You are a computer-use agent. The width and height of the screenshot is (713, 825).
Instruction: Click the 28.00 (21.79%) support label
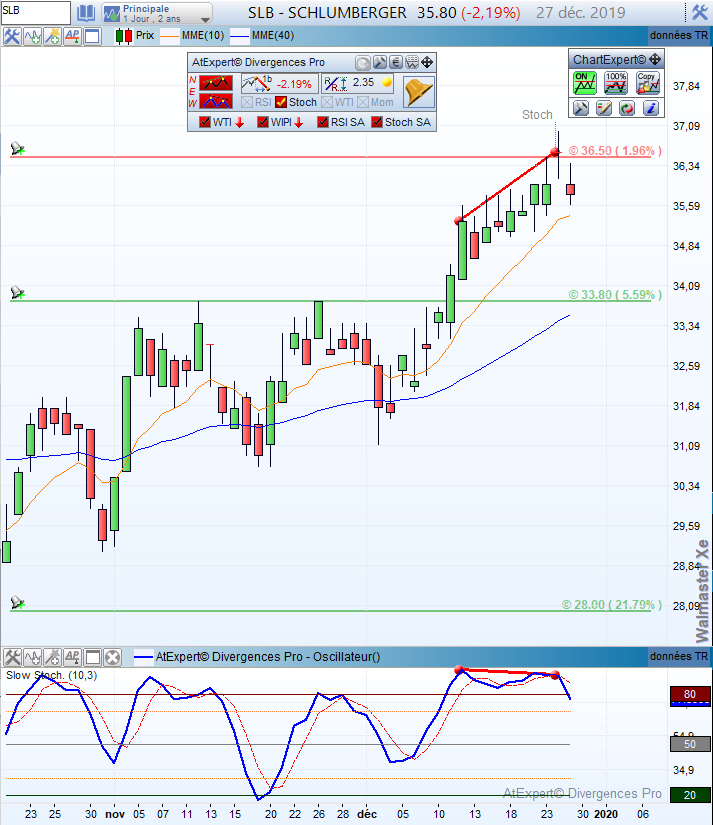pos(611,605)
